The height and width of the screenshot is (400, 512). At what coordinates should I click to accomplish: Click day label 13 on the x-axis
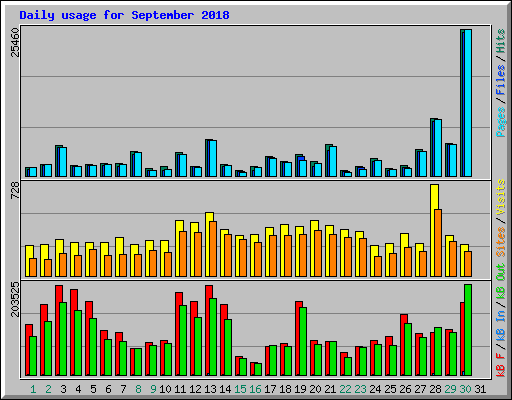(x=210, y=389)
